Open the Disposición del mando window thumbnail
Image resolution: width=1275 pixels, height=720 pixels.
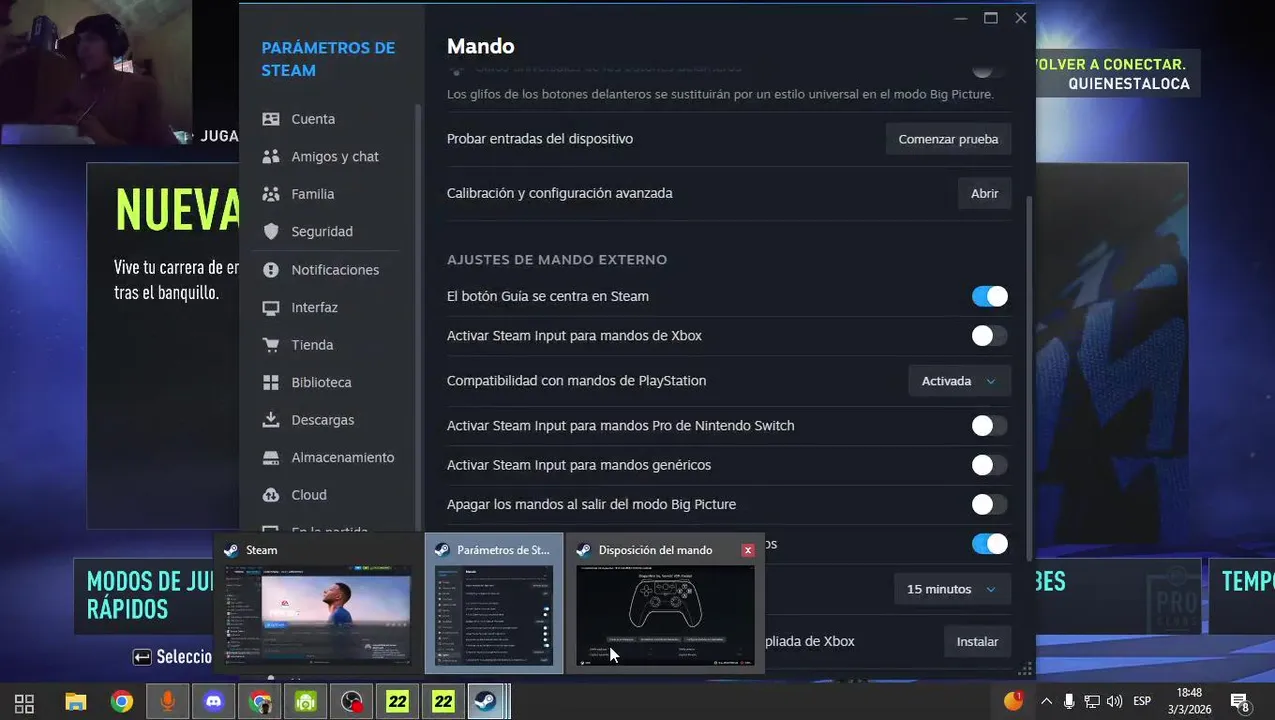tap(665, 603)
